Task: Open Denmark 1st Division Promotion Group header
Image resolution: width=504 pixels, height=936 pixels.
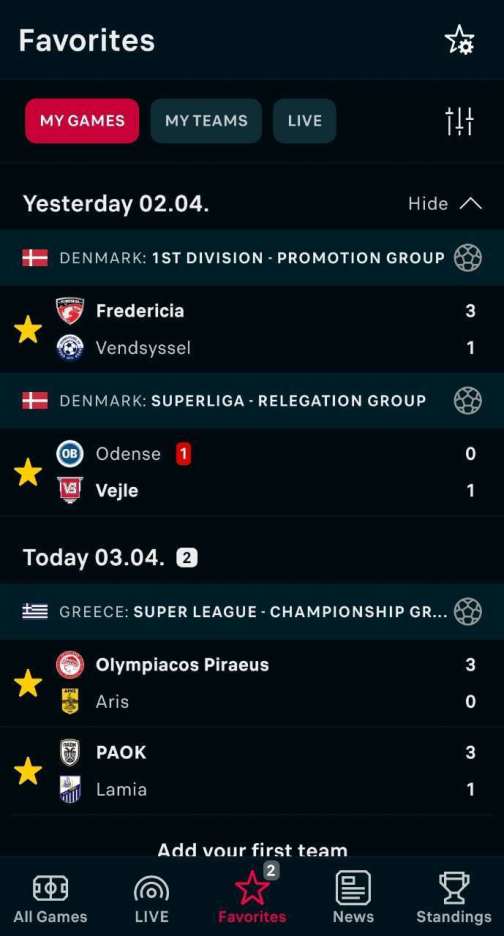Action: coord(252,258)
